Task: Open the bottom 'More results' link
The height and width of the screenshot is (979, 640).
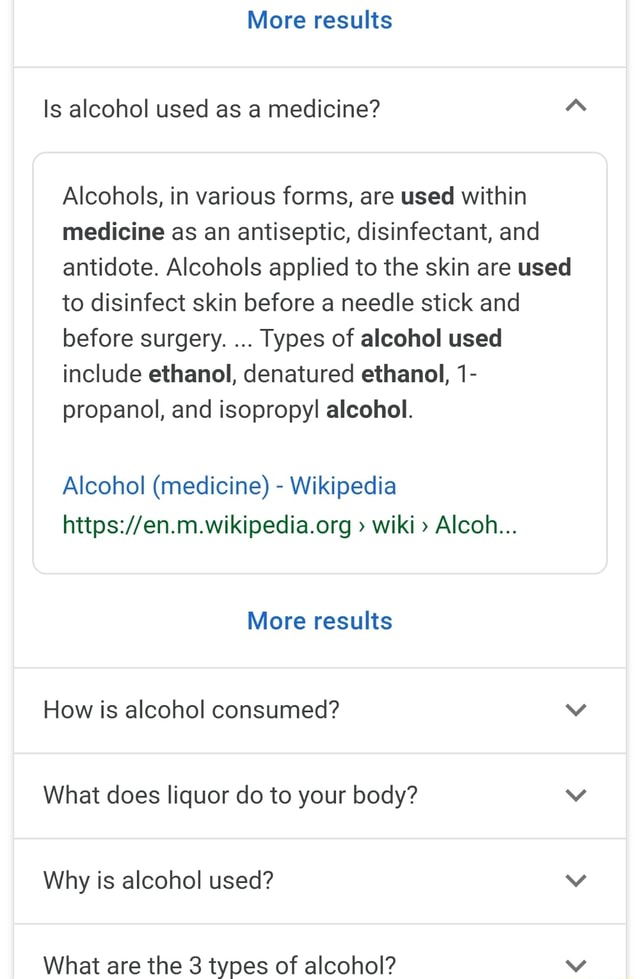Action: 319,620
